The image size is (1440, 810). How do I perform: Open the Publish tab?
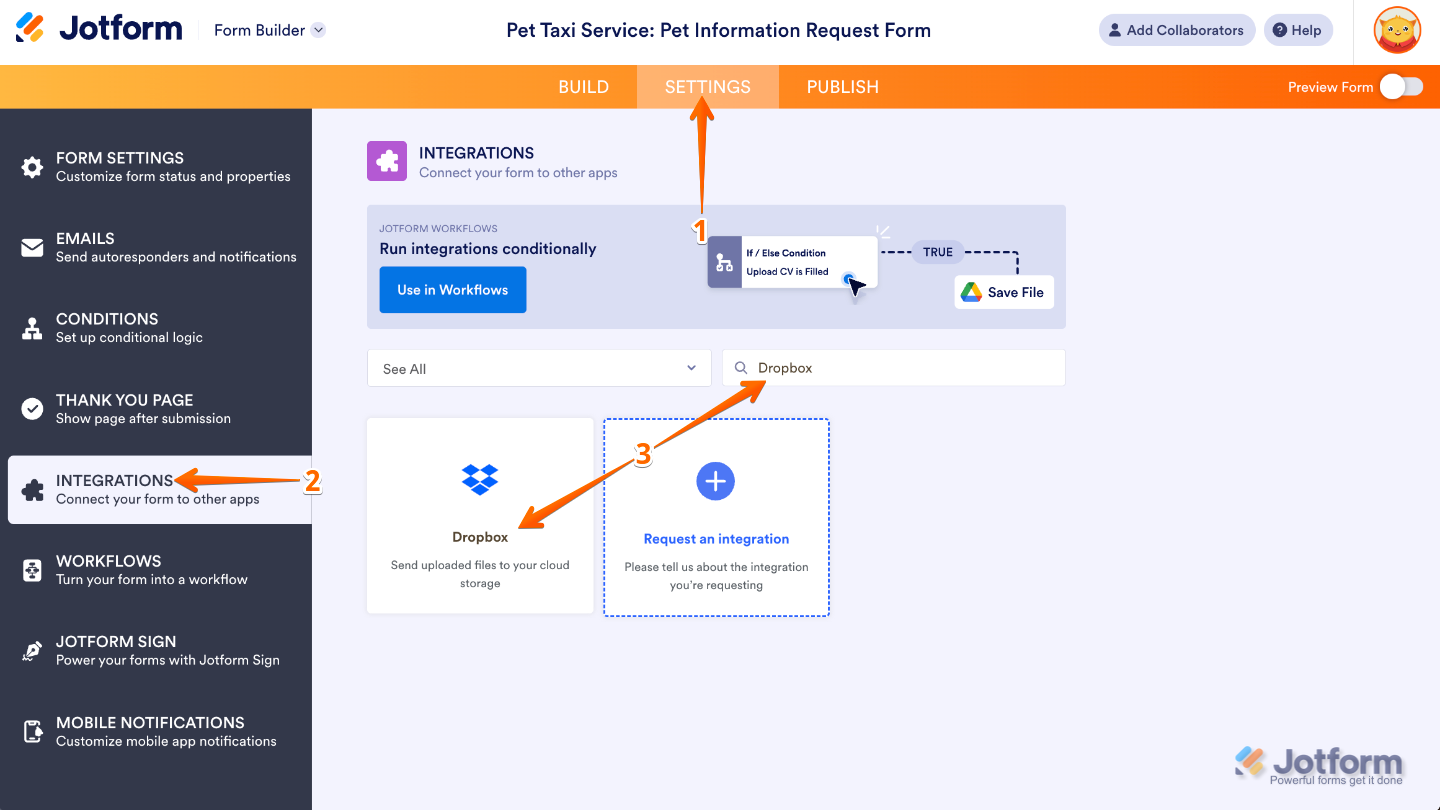(842, 87)
